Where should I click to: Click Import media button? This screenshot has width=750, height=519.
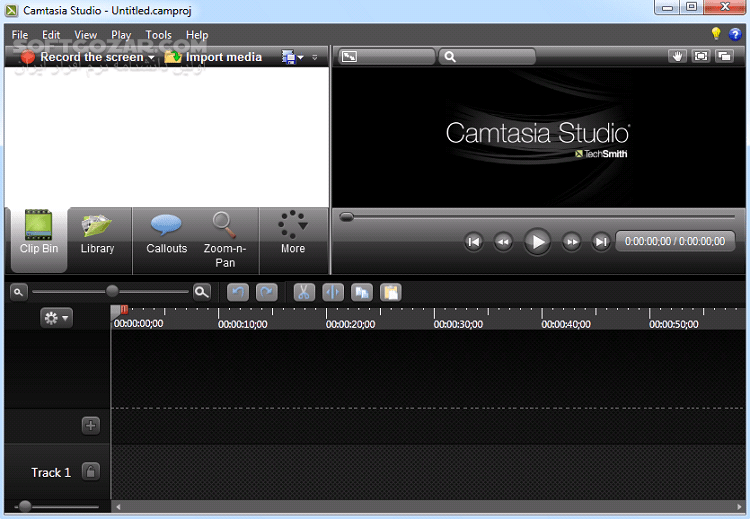click(x=213, y=57)
